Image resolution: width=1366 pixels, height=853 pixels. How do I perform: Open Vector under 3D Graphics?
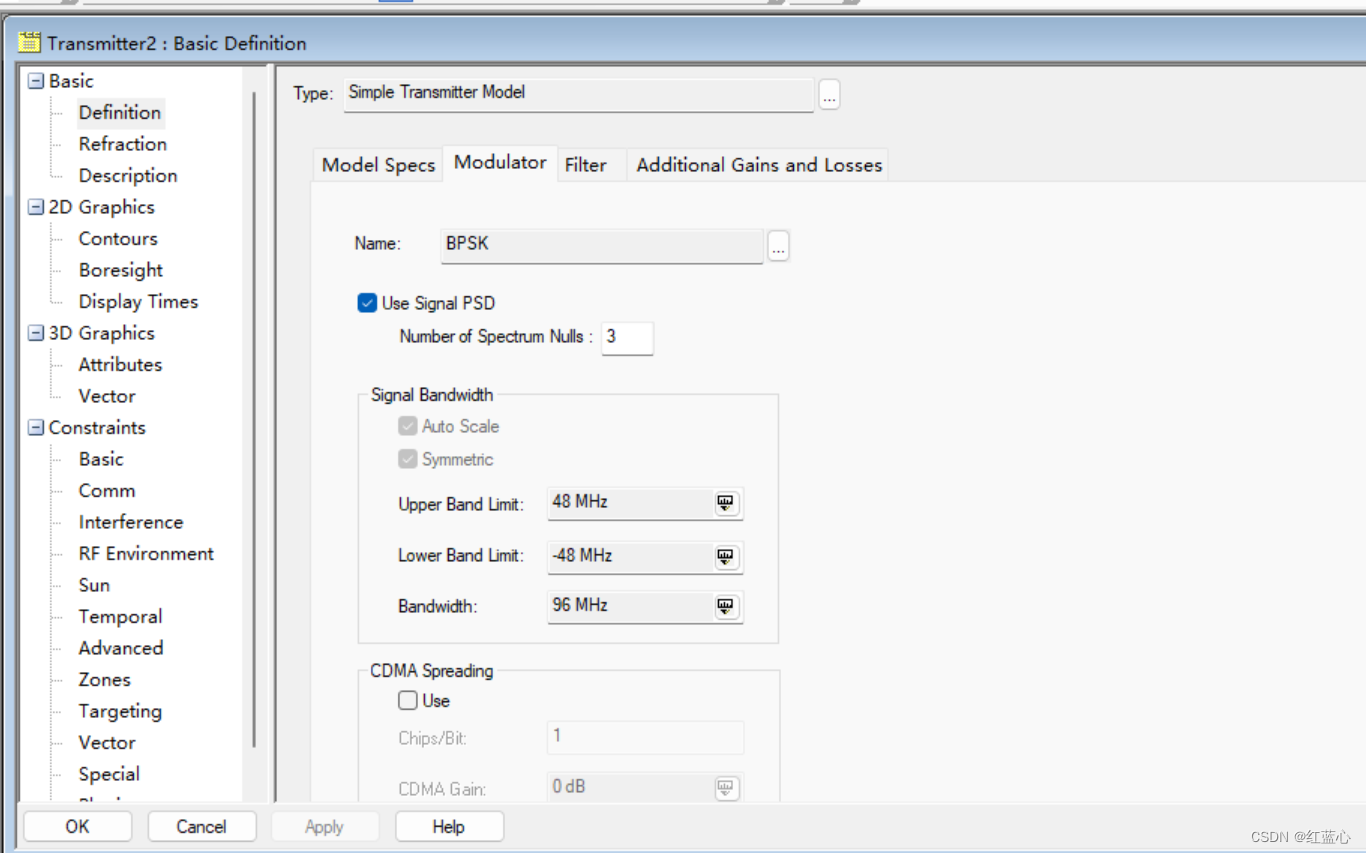click(x=107, y=396)
